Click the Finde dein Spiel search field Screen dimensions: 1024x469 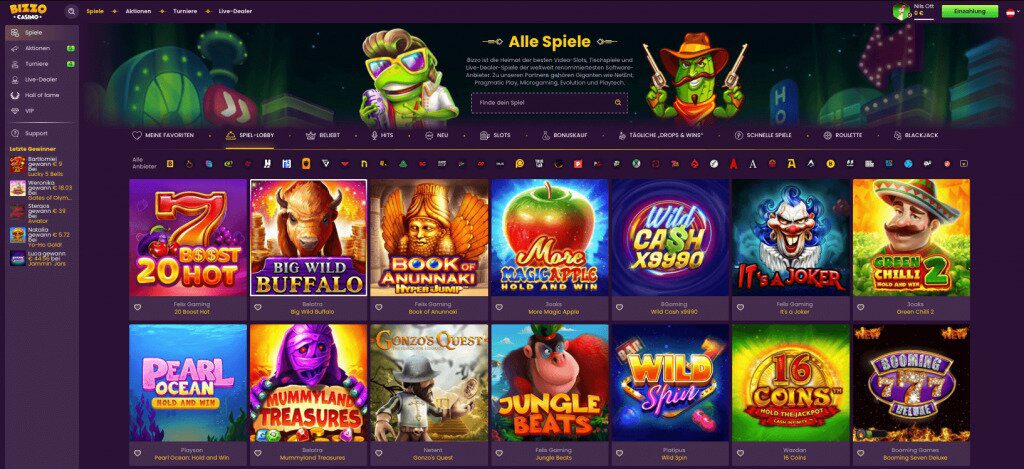click(549, 103)
